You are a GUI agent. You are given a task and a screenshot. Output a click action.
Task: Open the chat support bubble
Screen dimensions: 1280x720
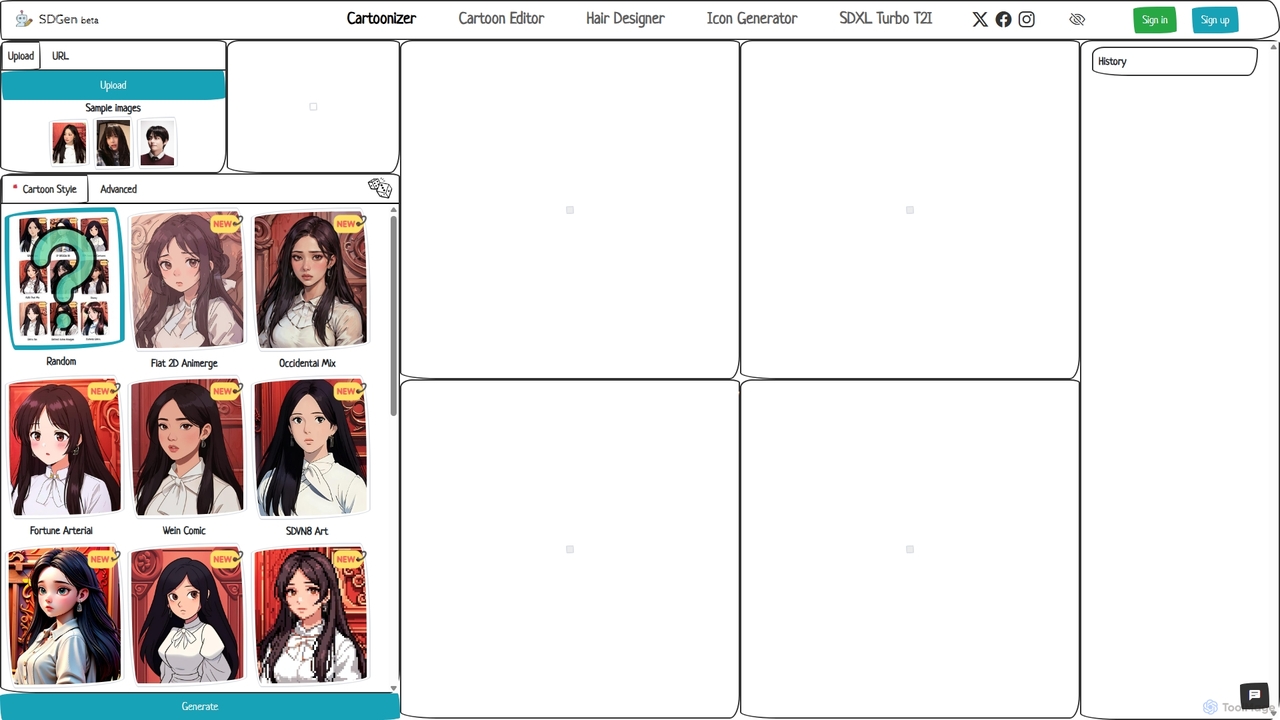[x=1254, y=695]
